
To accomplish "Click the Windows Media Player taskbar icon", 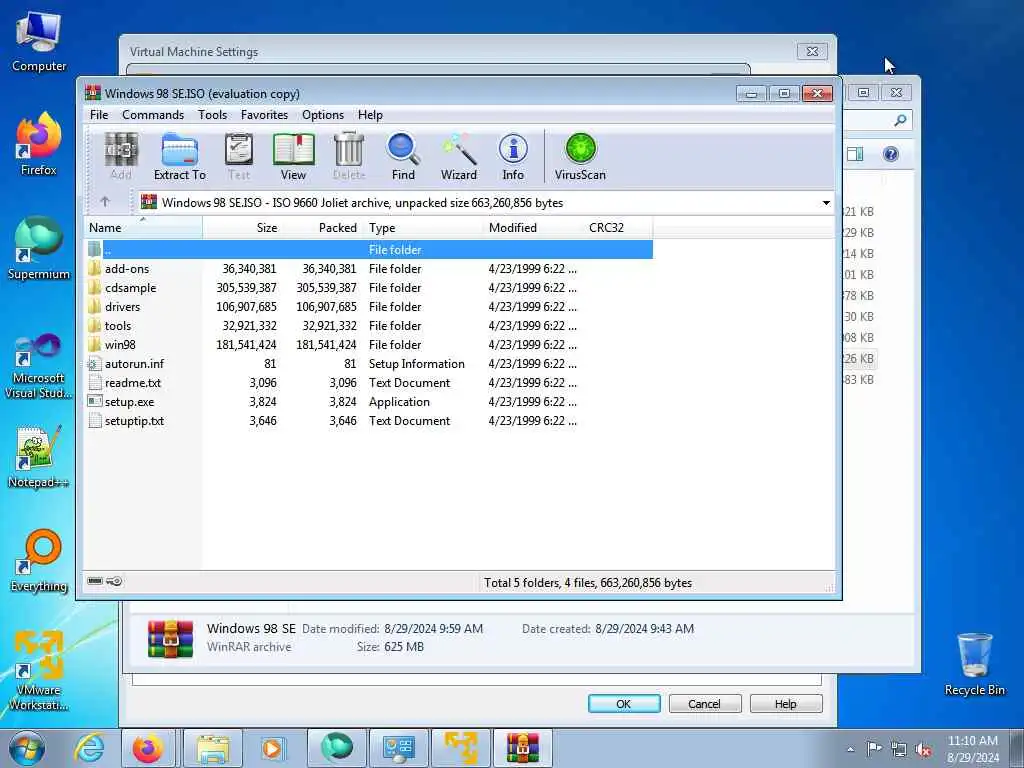I will pos(272,748).
